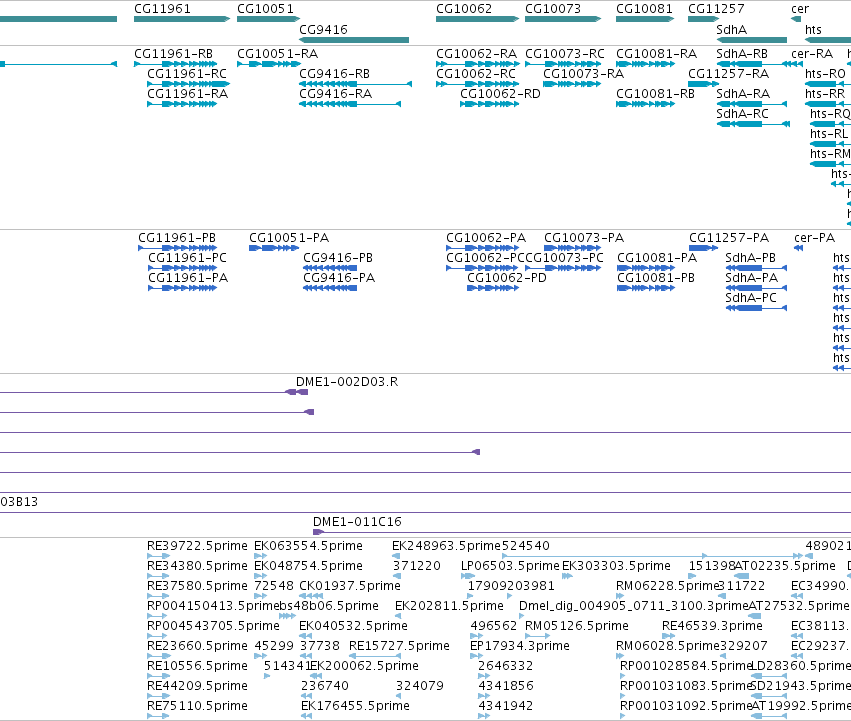Click the SdhA-PC protein label
This screenshot has width=851, height=721.
(x=751, y=298)
